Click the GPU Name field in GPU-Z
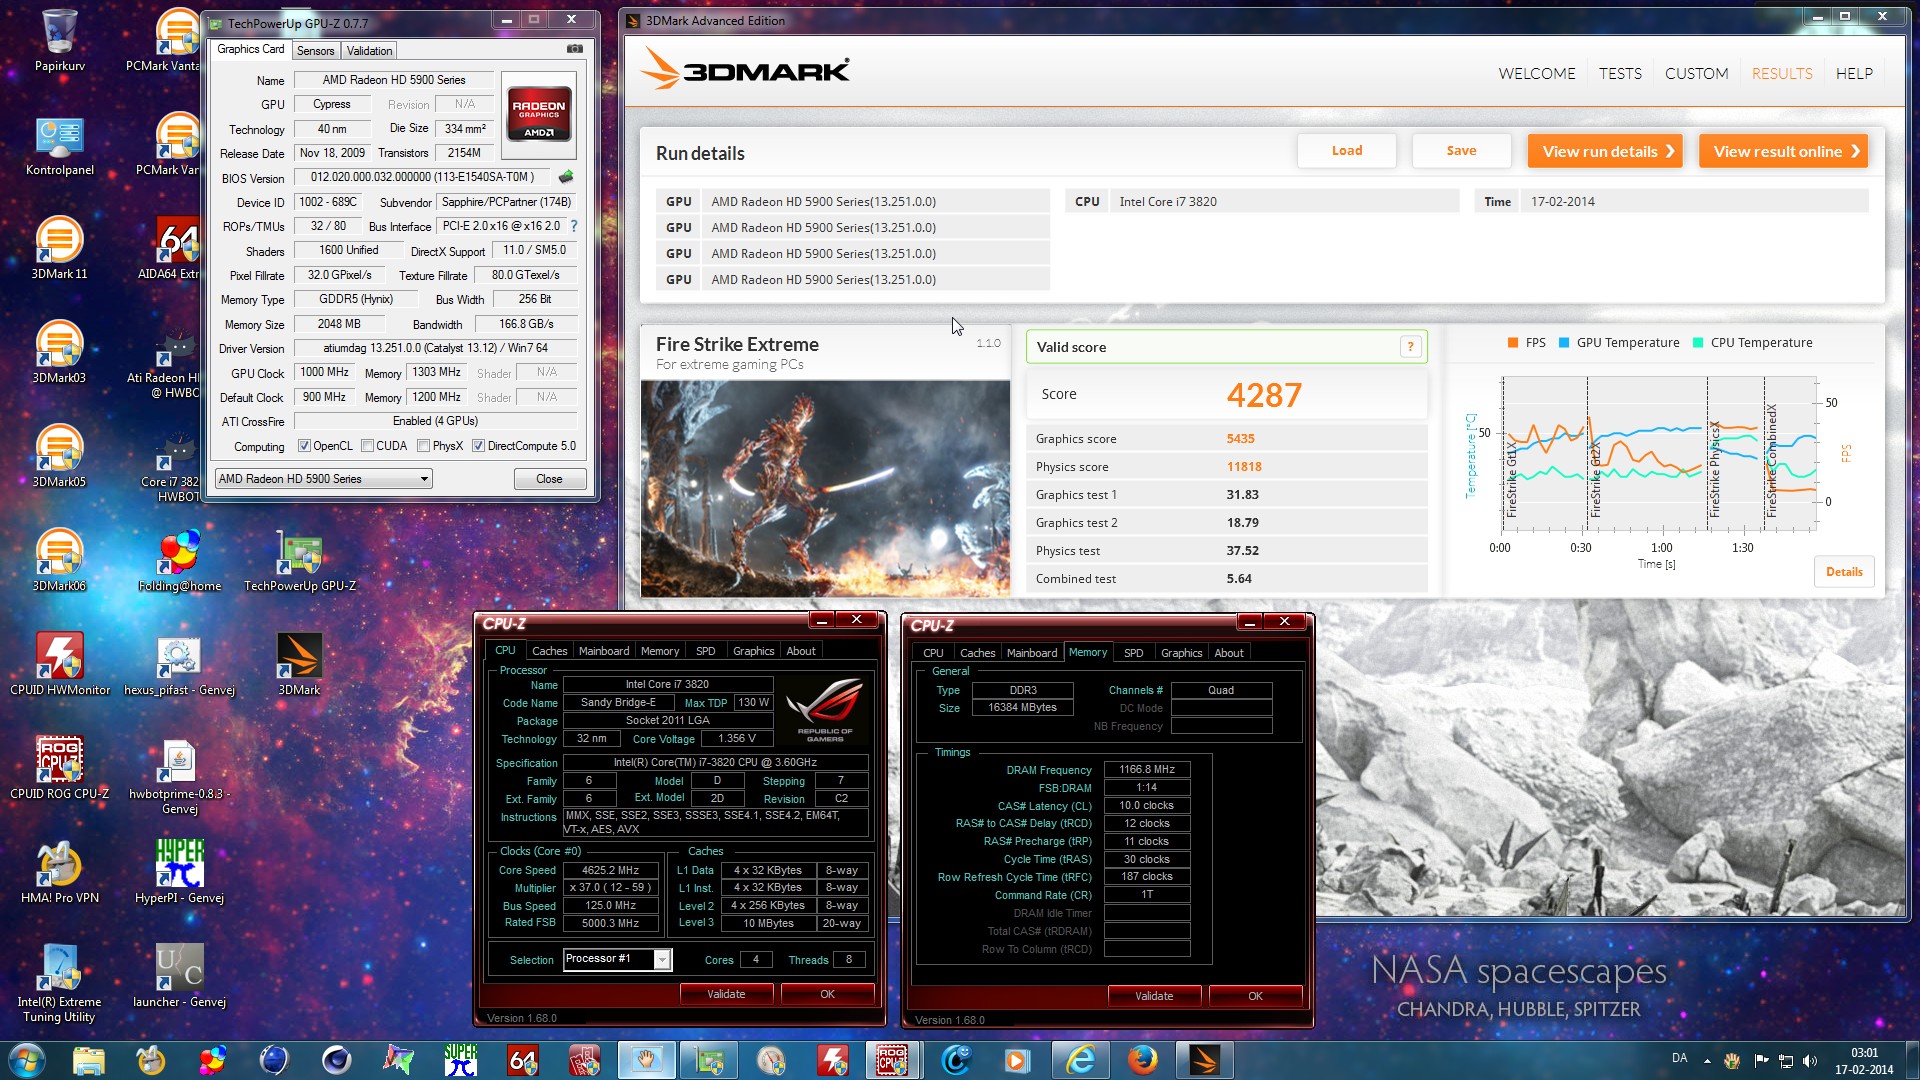The image size is (1920, 1080). point(394,80)
